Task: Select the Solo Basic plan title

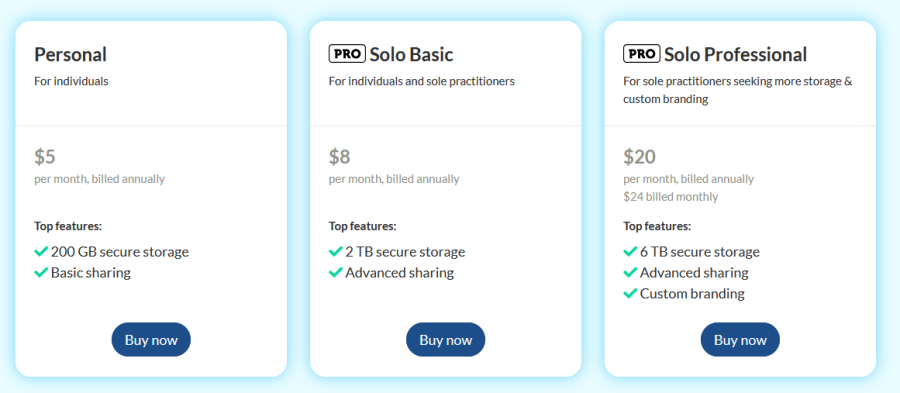Action: click(412, 55)
